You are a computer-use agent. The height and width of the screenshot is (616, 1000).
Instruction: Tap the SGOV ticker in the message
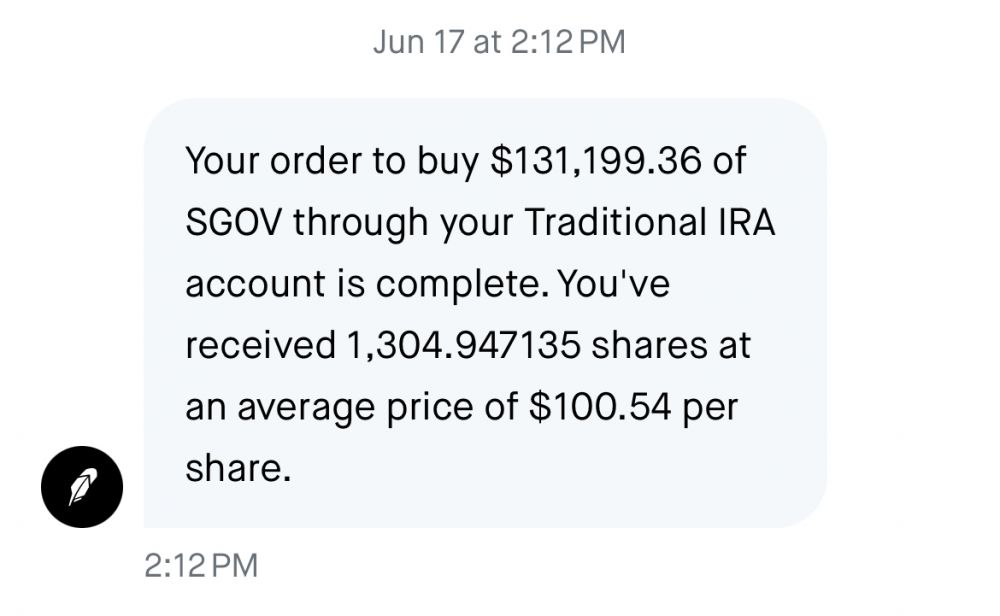[233, 222]
